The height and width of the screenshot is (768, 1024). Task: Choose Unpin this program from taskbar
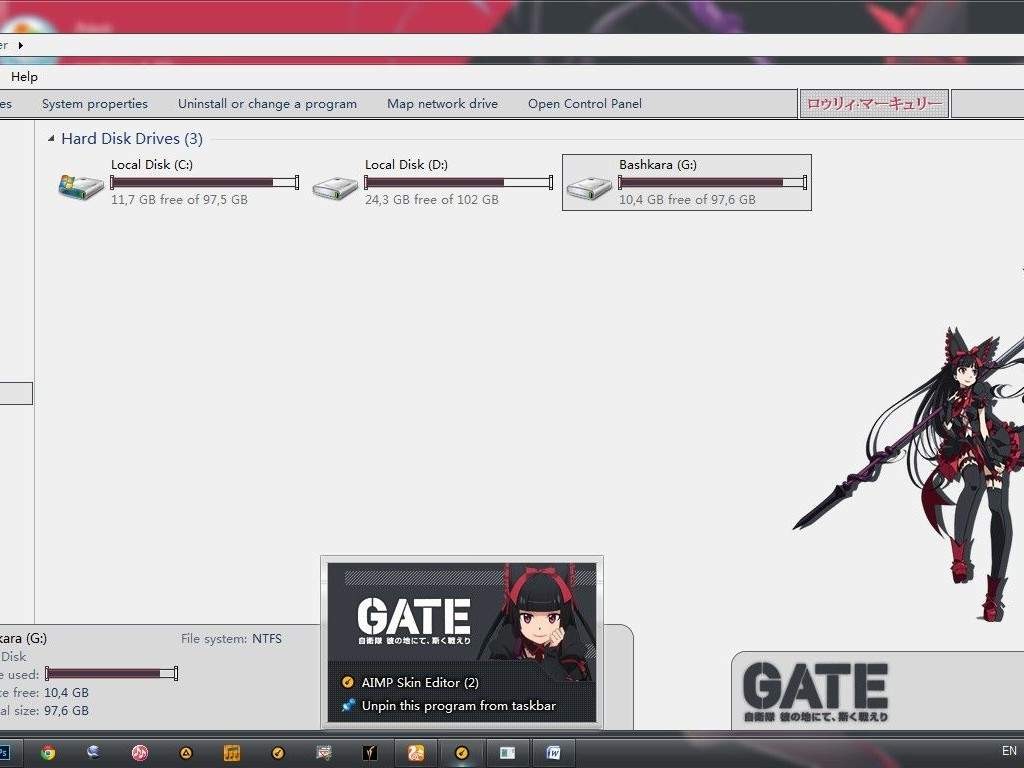[459, 705]
